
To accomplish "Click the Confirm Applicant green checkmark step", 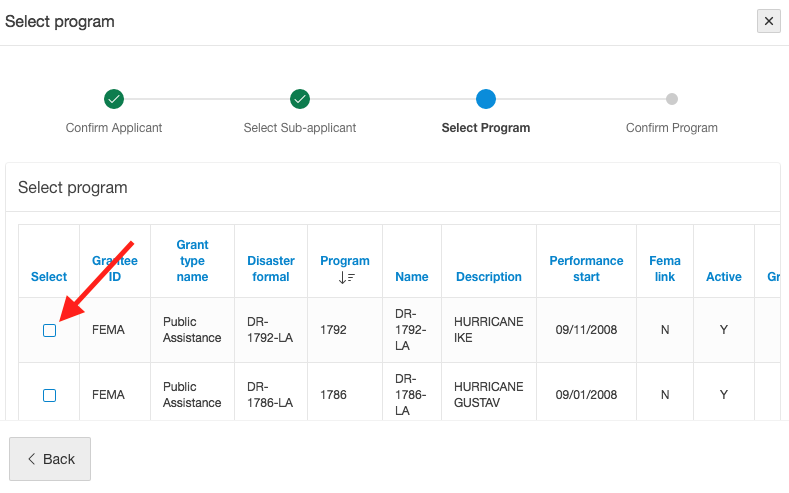I will 114,99.
